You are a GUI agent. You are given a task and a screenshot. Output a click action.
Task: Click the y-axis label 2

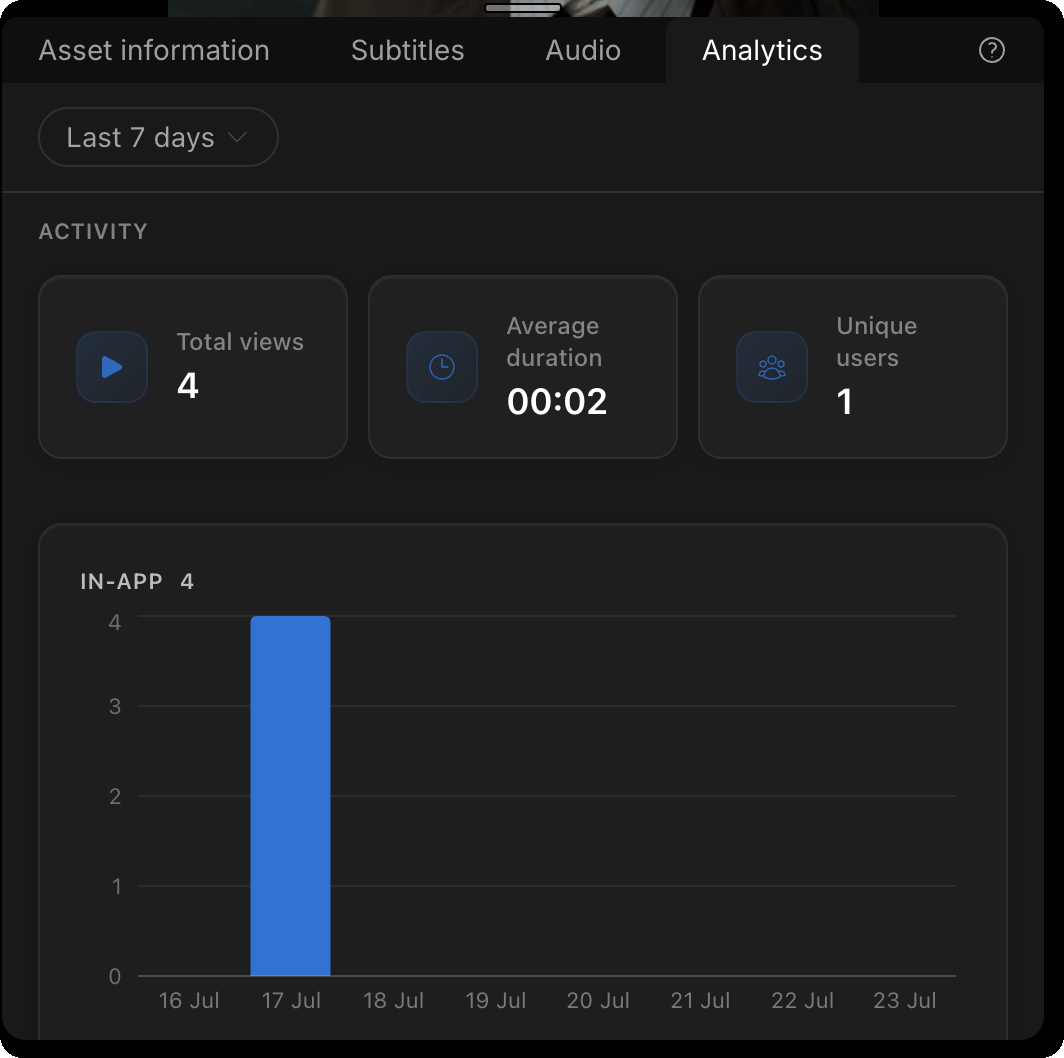tap(115, 796)
